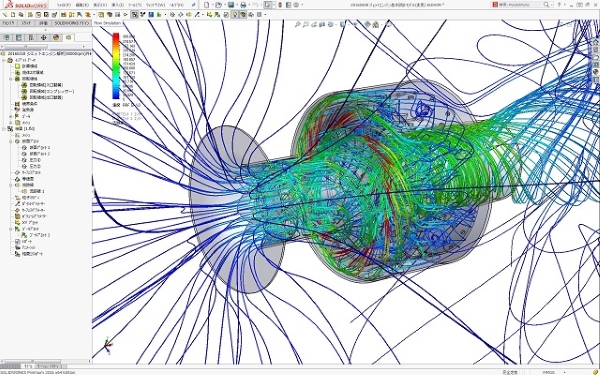Click the Save icon in title toolbar

coord(231,5)
